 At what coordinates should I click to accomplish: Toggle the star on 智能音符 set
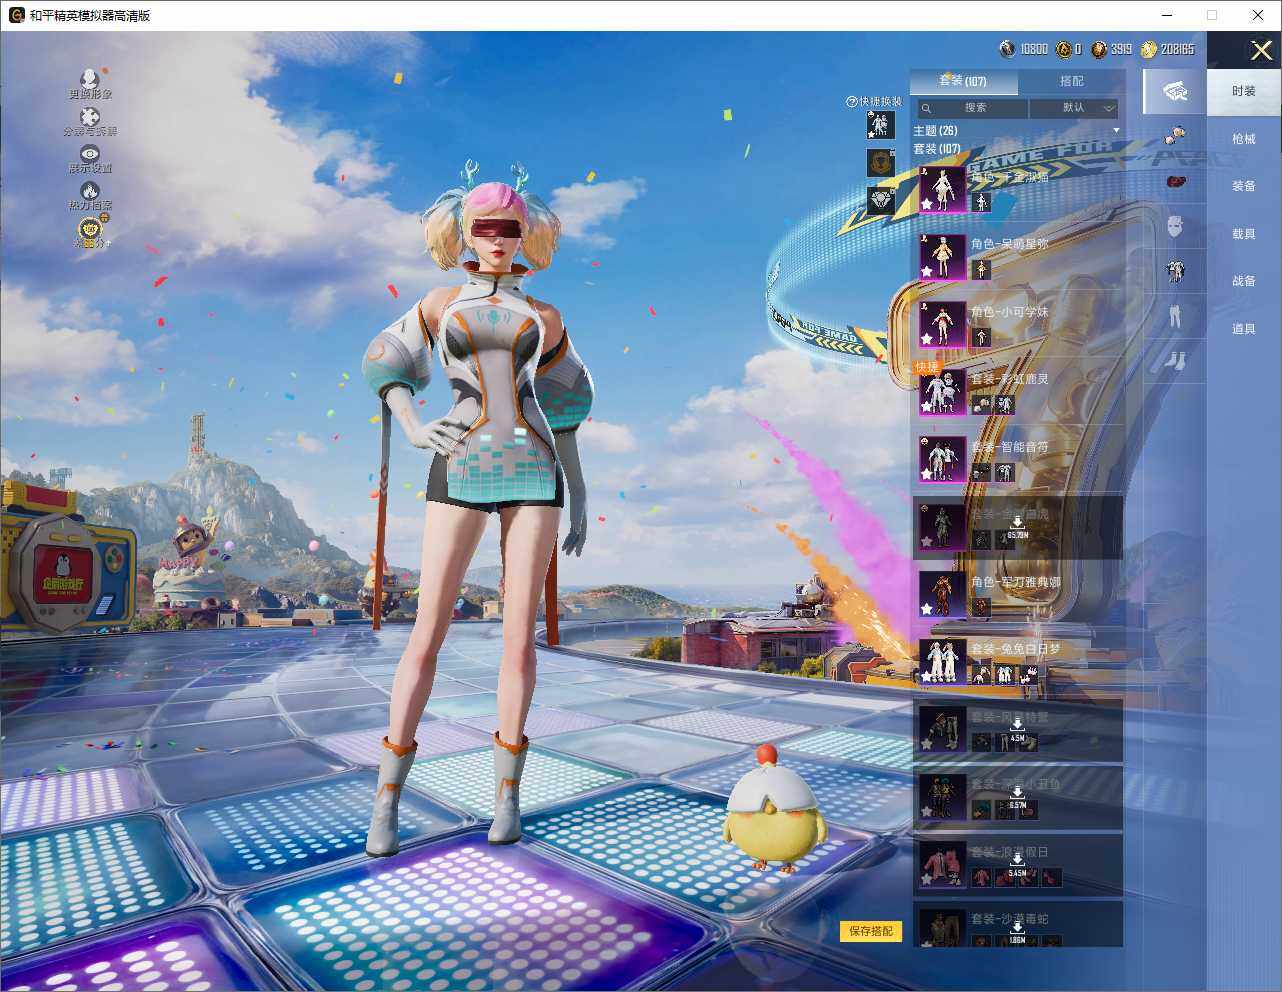tap(927, 474)
